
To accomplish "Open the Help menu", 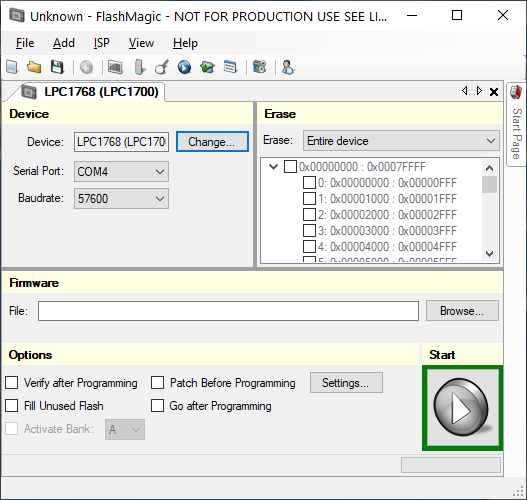I will click(185, 43).
